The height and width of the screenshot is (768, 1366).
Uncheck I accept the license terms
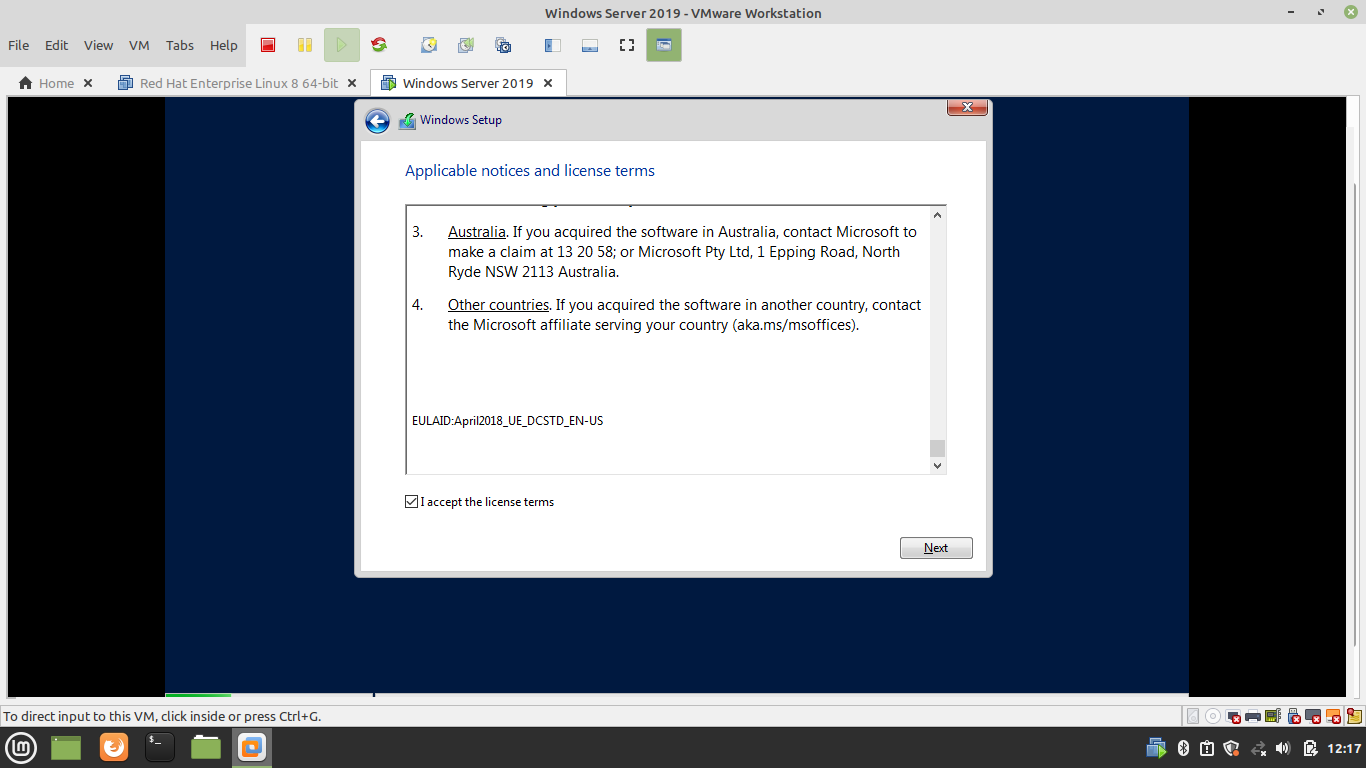tap(411, 502)
